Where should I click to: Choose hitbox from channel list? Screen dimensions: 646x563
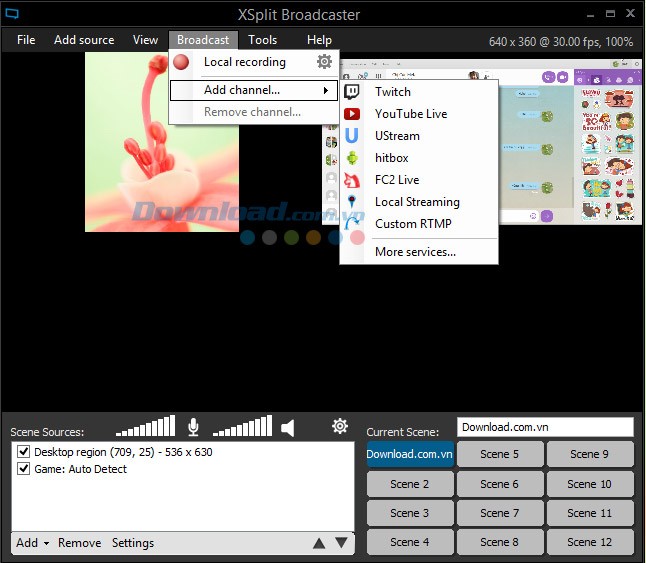click(x=419, y=158)
